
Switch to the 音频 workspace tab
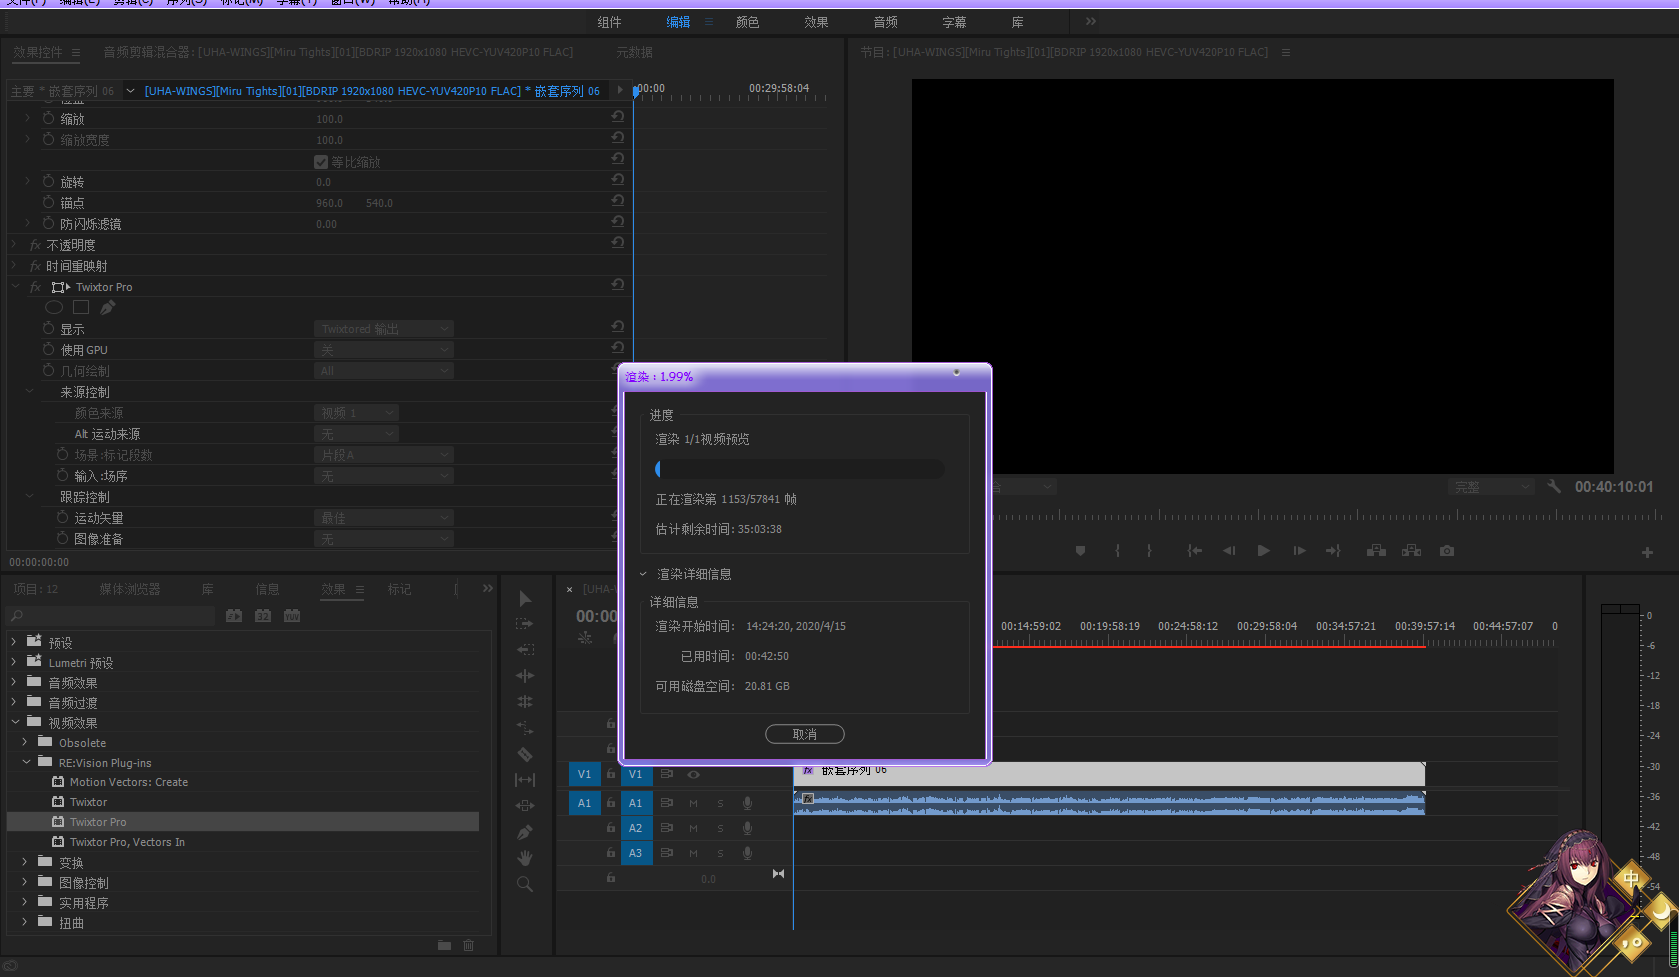(885, 22)
